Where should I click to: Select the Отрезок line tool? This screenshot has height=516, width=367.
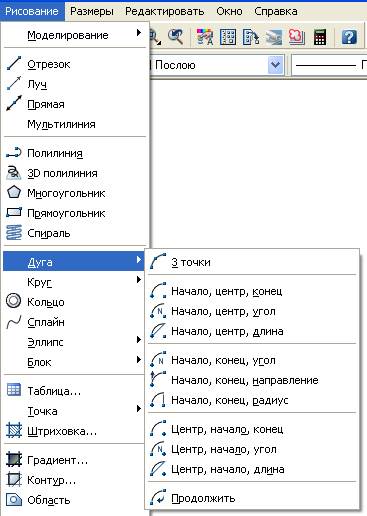75,64
